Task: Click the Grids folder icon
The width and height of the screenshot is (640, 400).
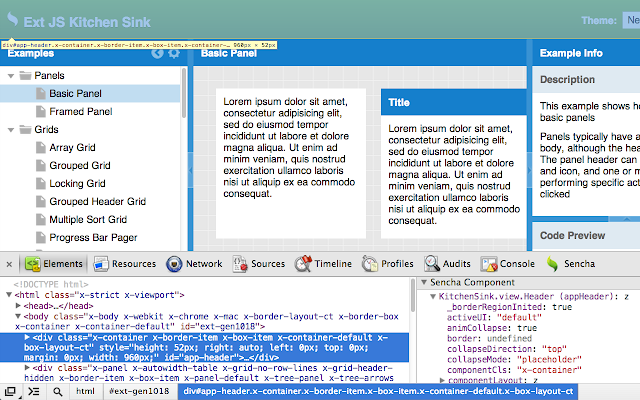Action: (x=26, y=129)
